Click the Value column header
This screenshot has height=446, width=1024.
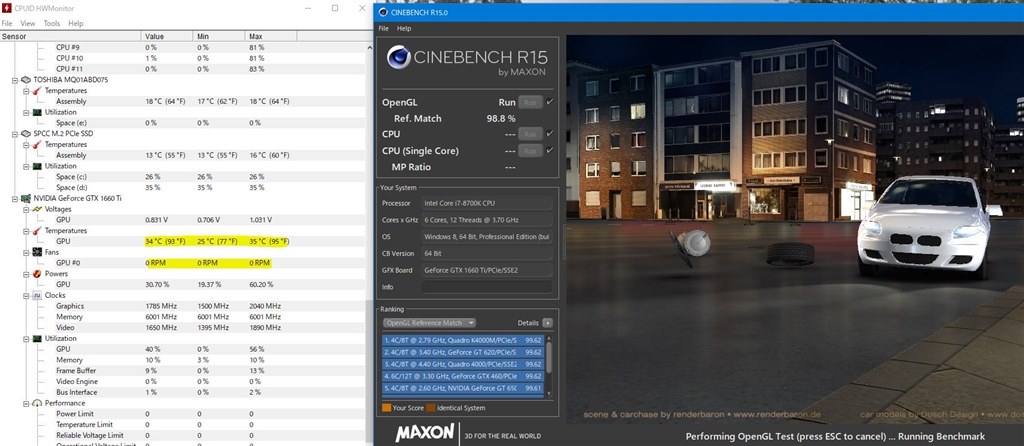pyautogui.click(x=168, y=36)
